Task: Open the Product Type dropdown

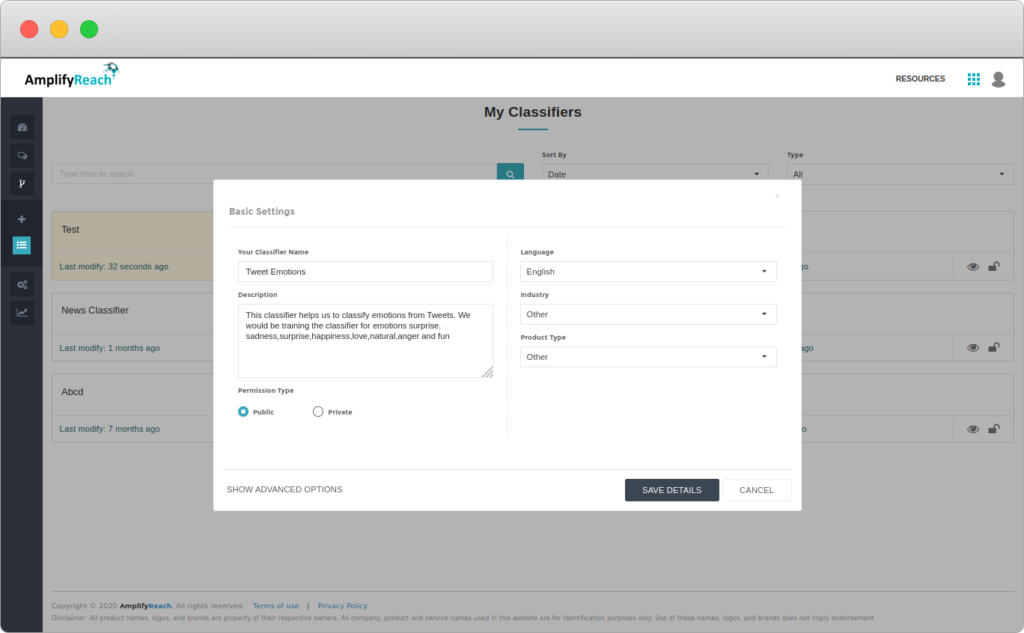Action: coord(648,357)
